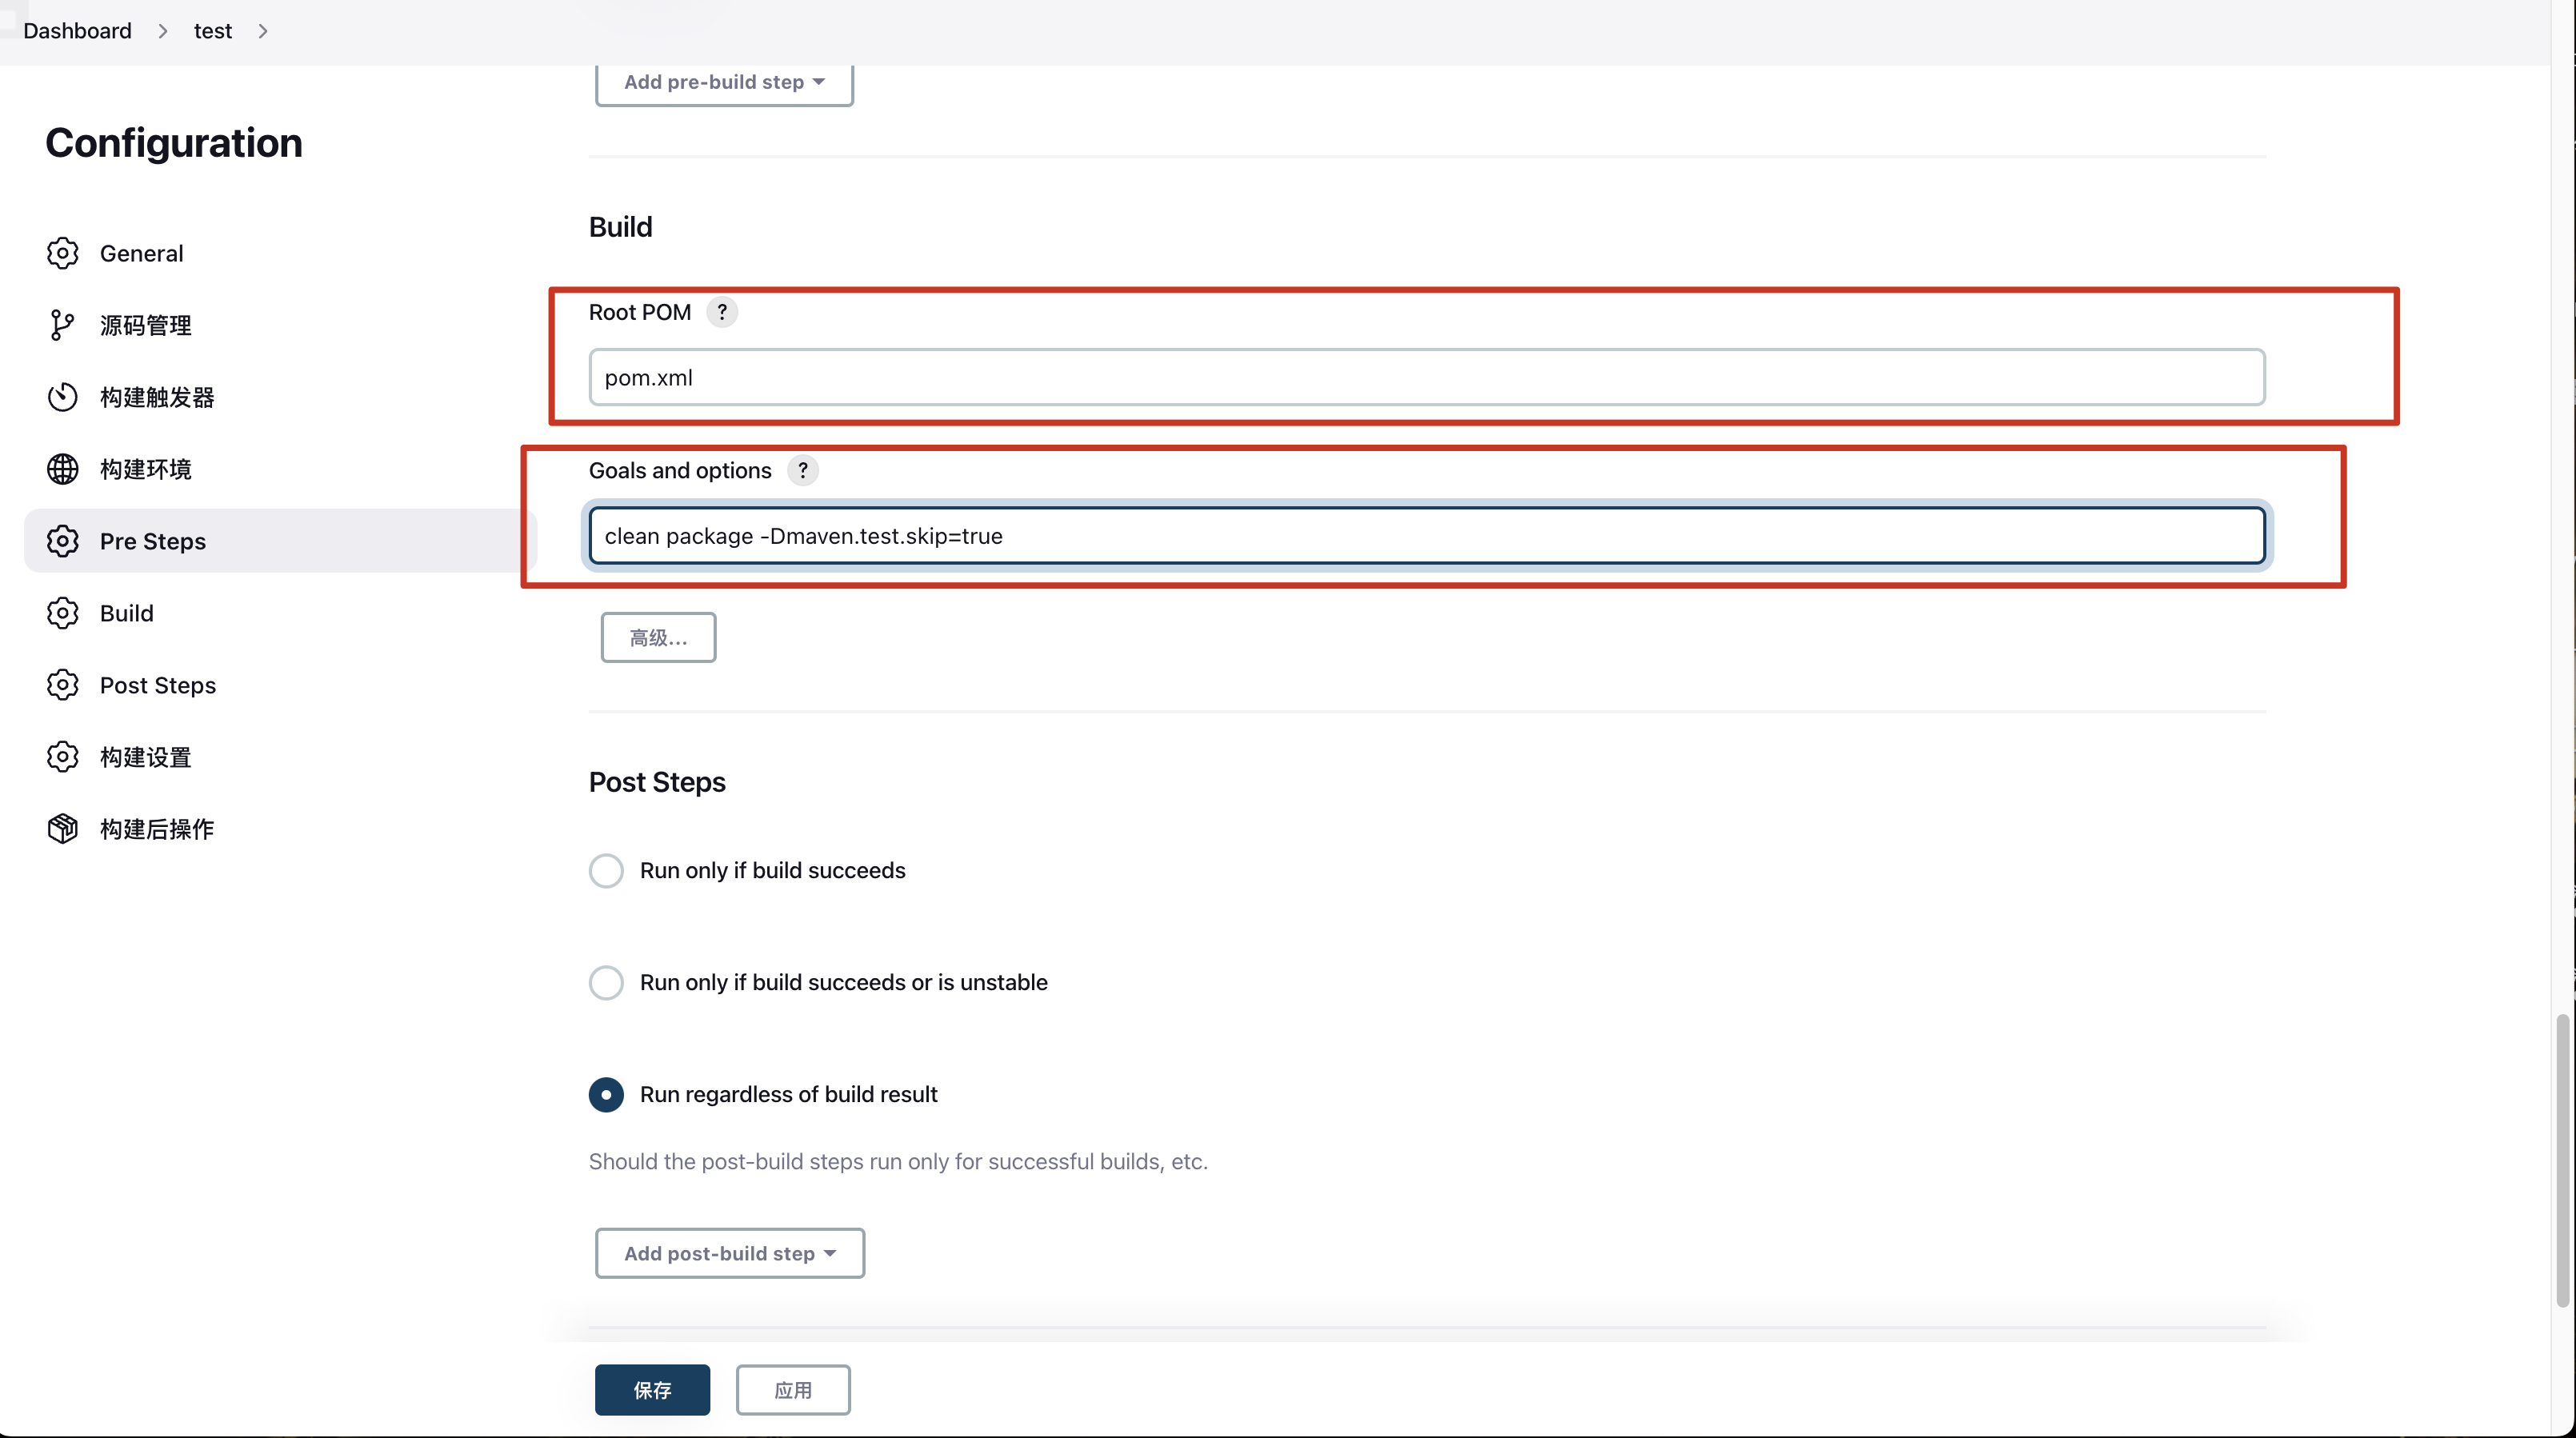
Task: Click the source code management branch icon
Action: (x=62, y=325)
